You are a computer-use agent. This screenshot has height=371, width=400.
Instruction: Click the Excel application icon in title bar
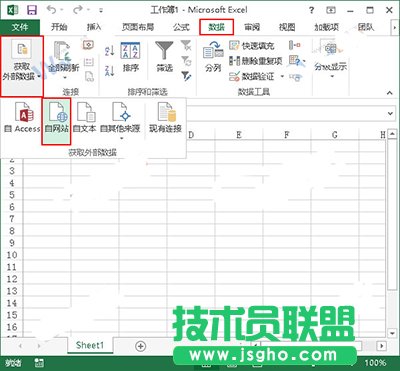click(x=12, y=10)
